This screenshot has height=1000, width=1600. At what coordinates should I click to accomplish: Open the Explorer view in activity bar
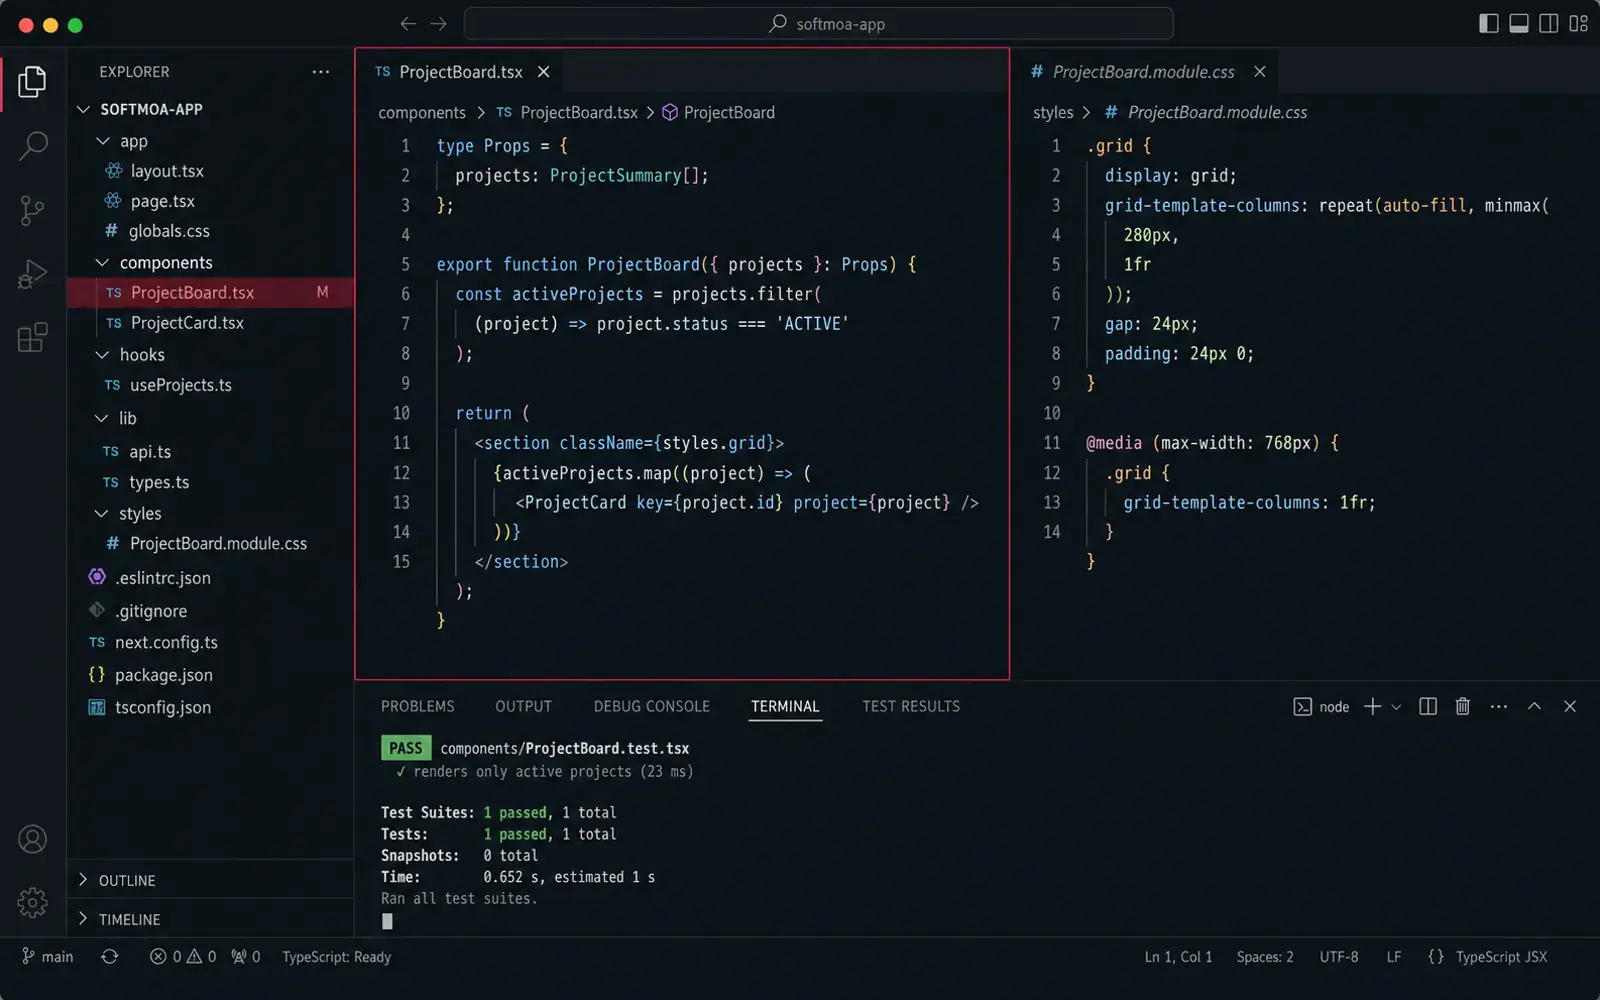[32, 81]
